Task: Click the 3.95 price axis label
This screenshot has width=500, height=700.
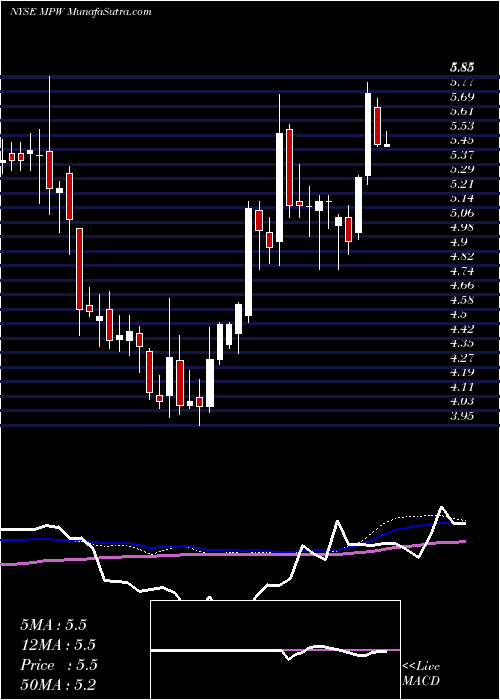Action: click(462, 416)
